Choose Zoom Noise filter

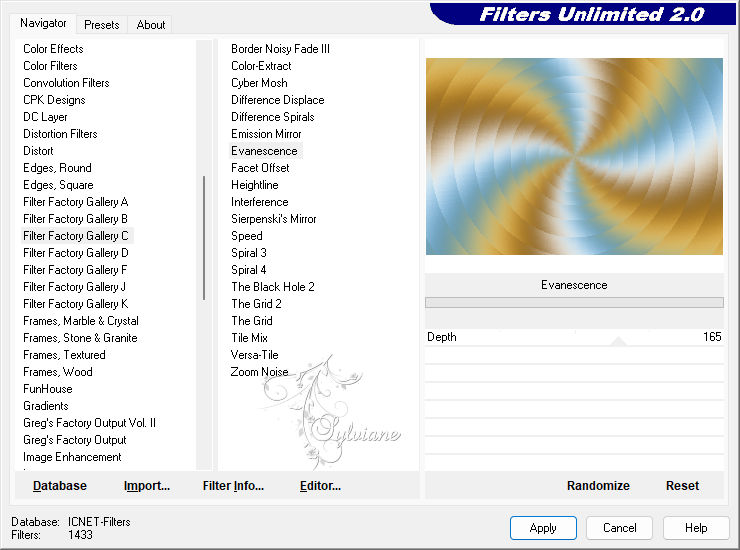tap(259, 372)
